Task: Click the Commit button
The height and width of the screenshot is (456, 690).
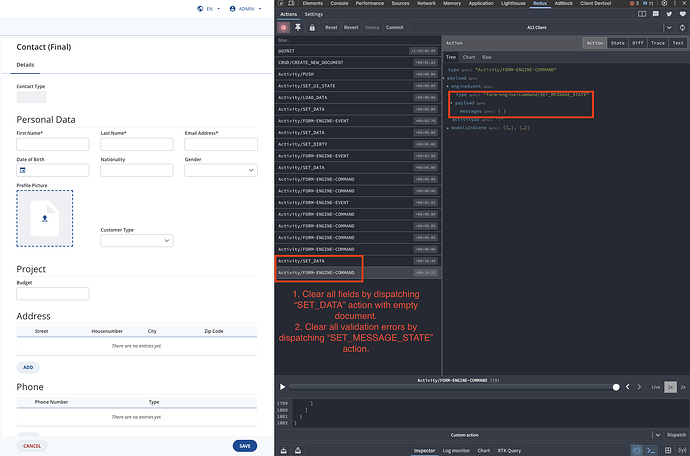Action: (x=395, y=27)
